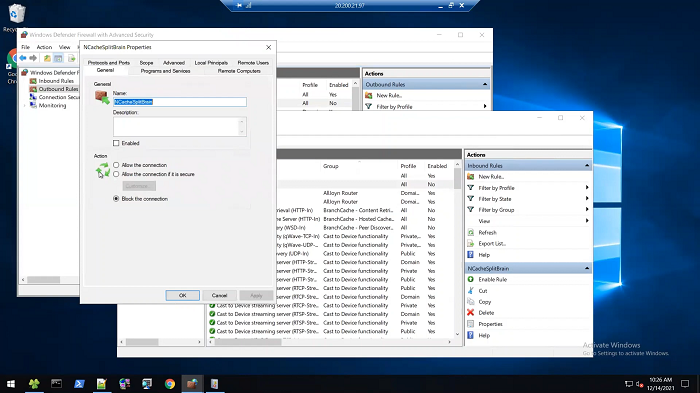Viewport: 700px width, 393px height.
Task: Open Filter by Profile under Inbound Rules
Action: (x=496, y=188)
